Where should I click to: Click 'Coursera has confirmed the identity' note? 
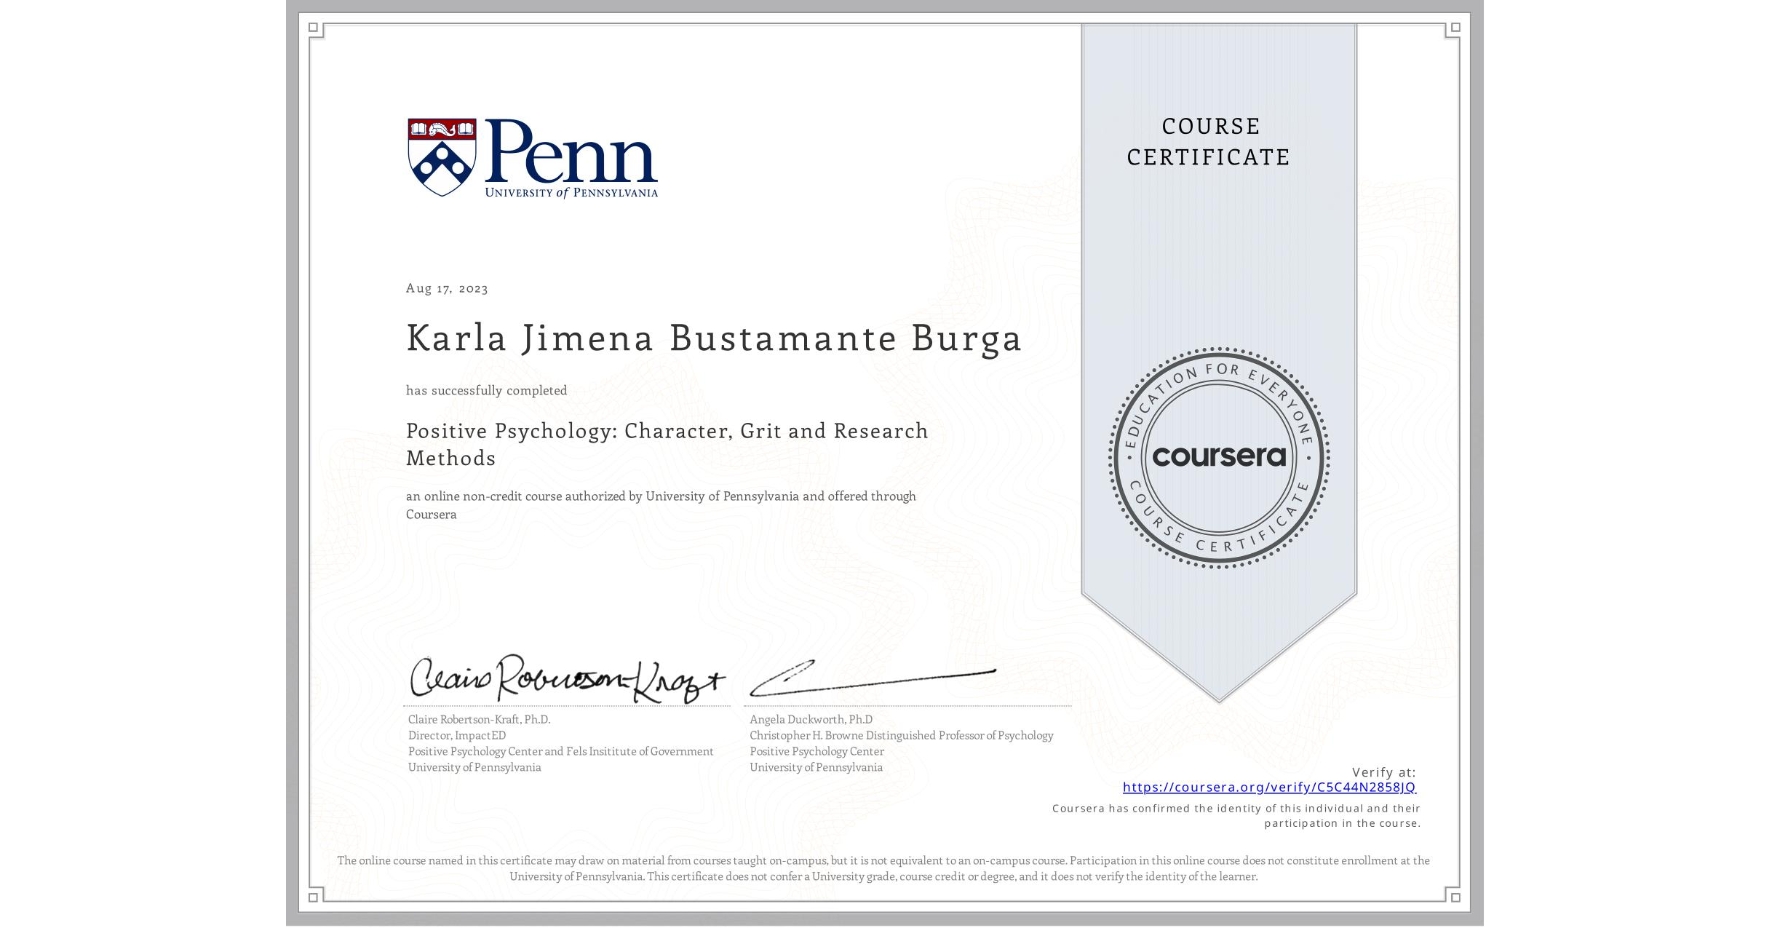[x=1236, y=816]
